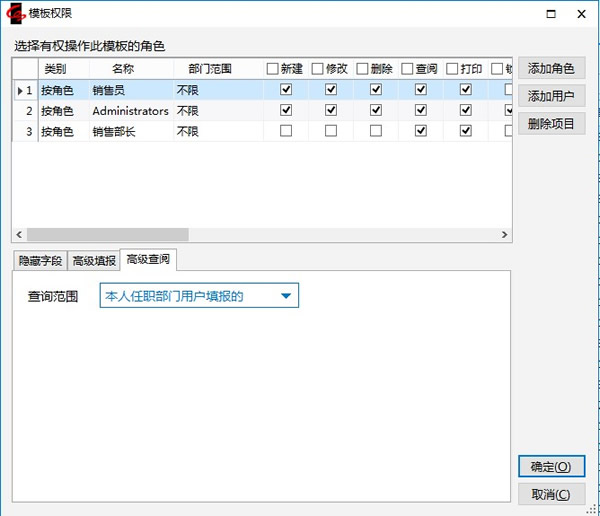Enable 新建 permission for 销售部长 row
This screenshot has width=600, height=516.
[287, 131]
